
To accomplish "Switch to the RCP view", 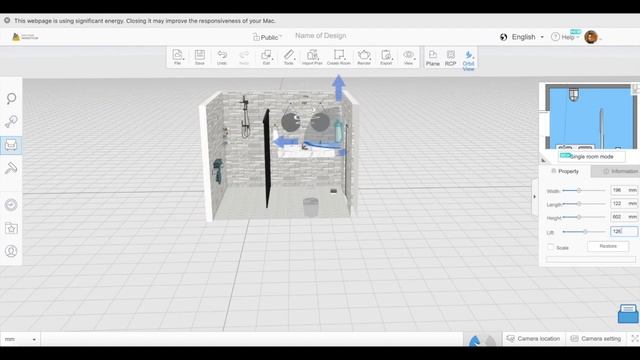I will 451,58.
